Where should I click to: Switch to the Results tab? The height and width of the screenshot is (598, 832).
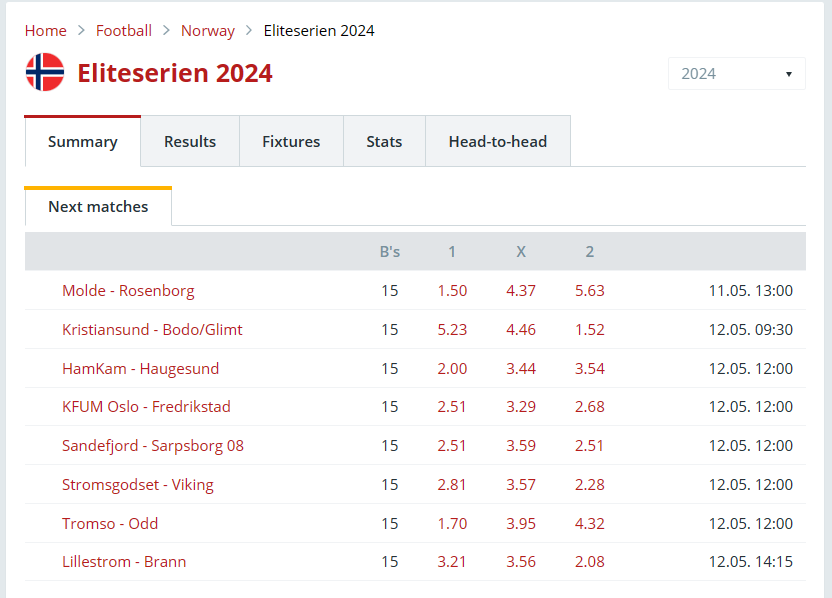[x=190, y=142]
